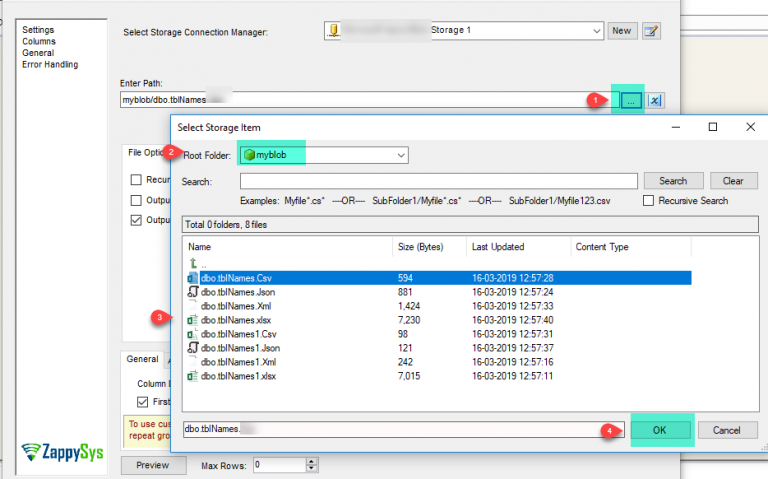The image size is (768, 479).
Task: Click the dbo.tblNames1.Json file icon
Action: (x=193, y=348)
